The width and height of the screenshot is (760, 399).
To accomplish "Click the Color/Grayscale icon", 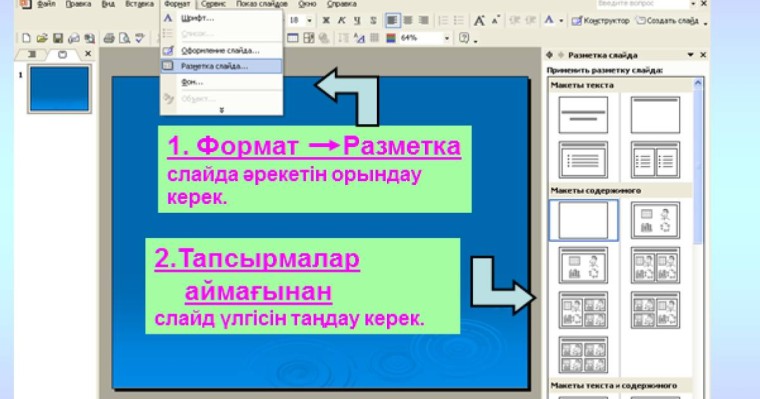I will (391, 38).
